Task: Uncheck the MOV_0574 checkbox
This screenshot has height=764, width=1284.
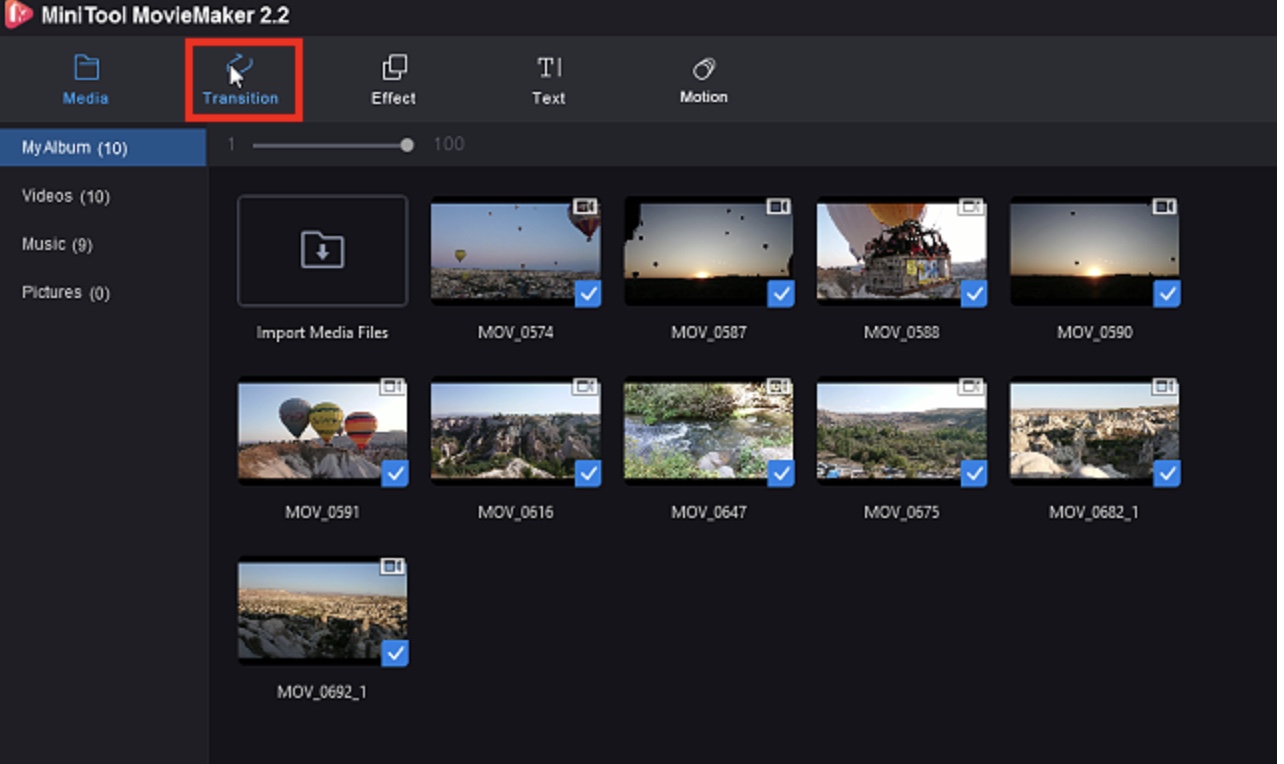Action: click(588, 293)
